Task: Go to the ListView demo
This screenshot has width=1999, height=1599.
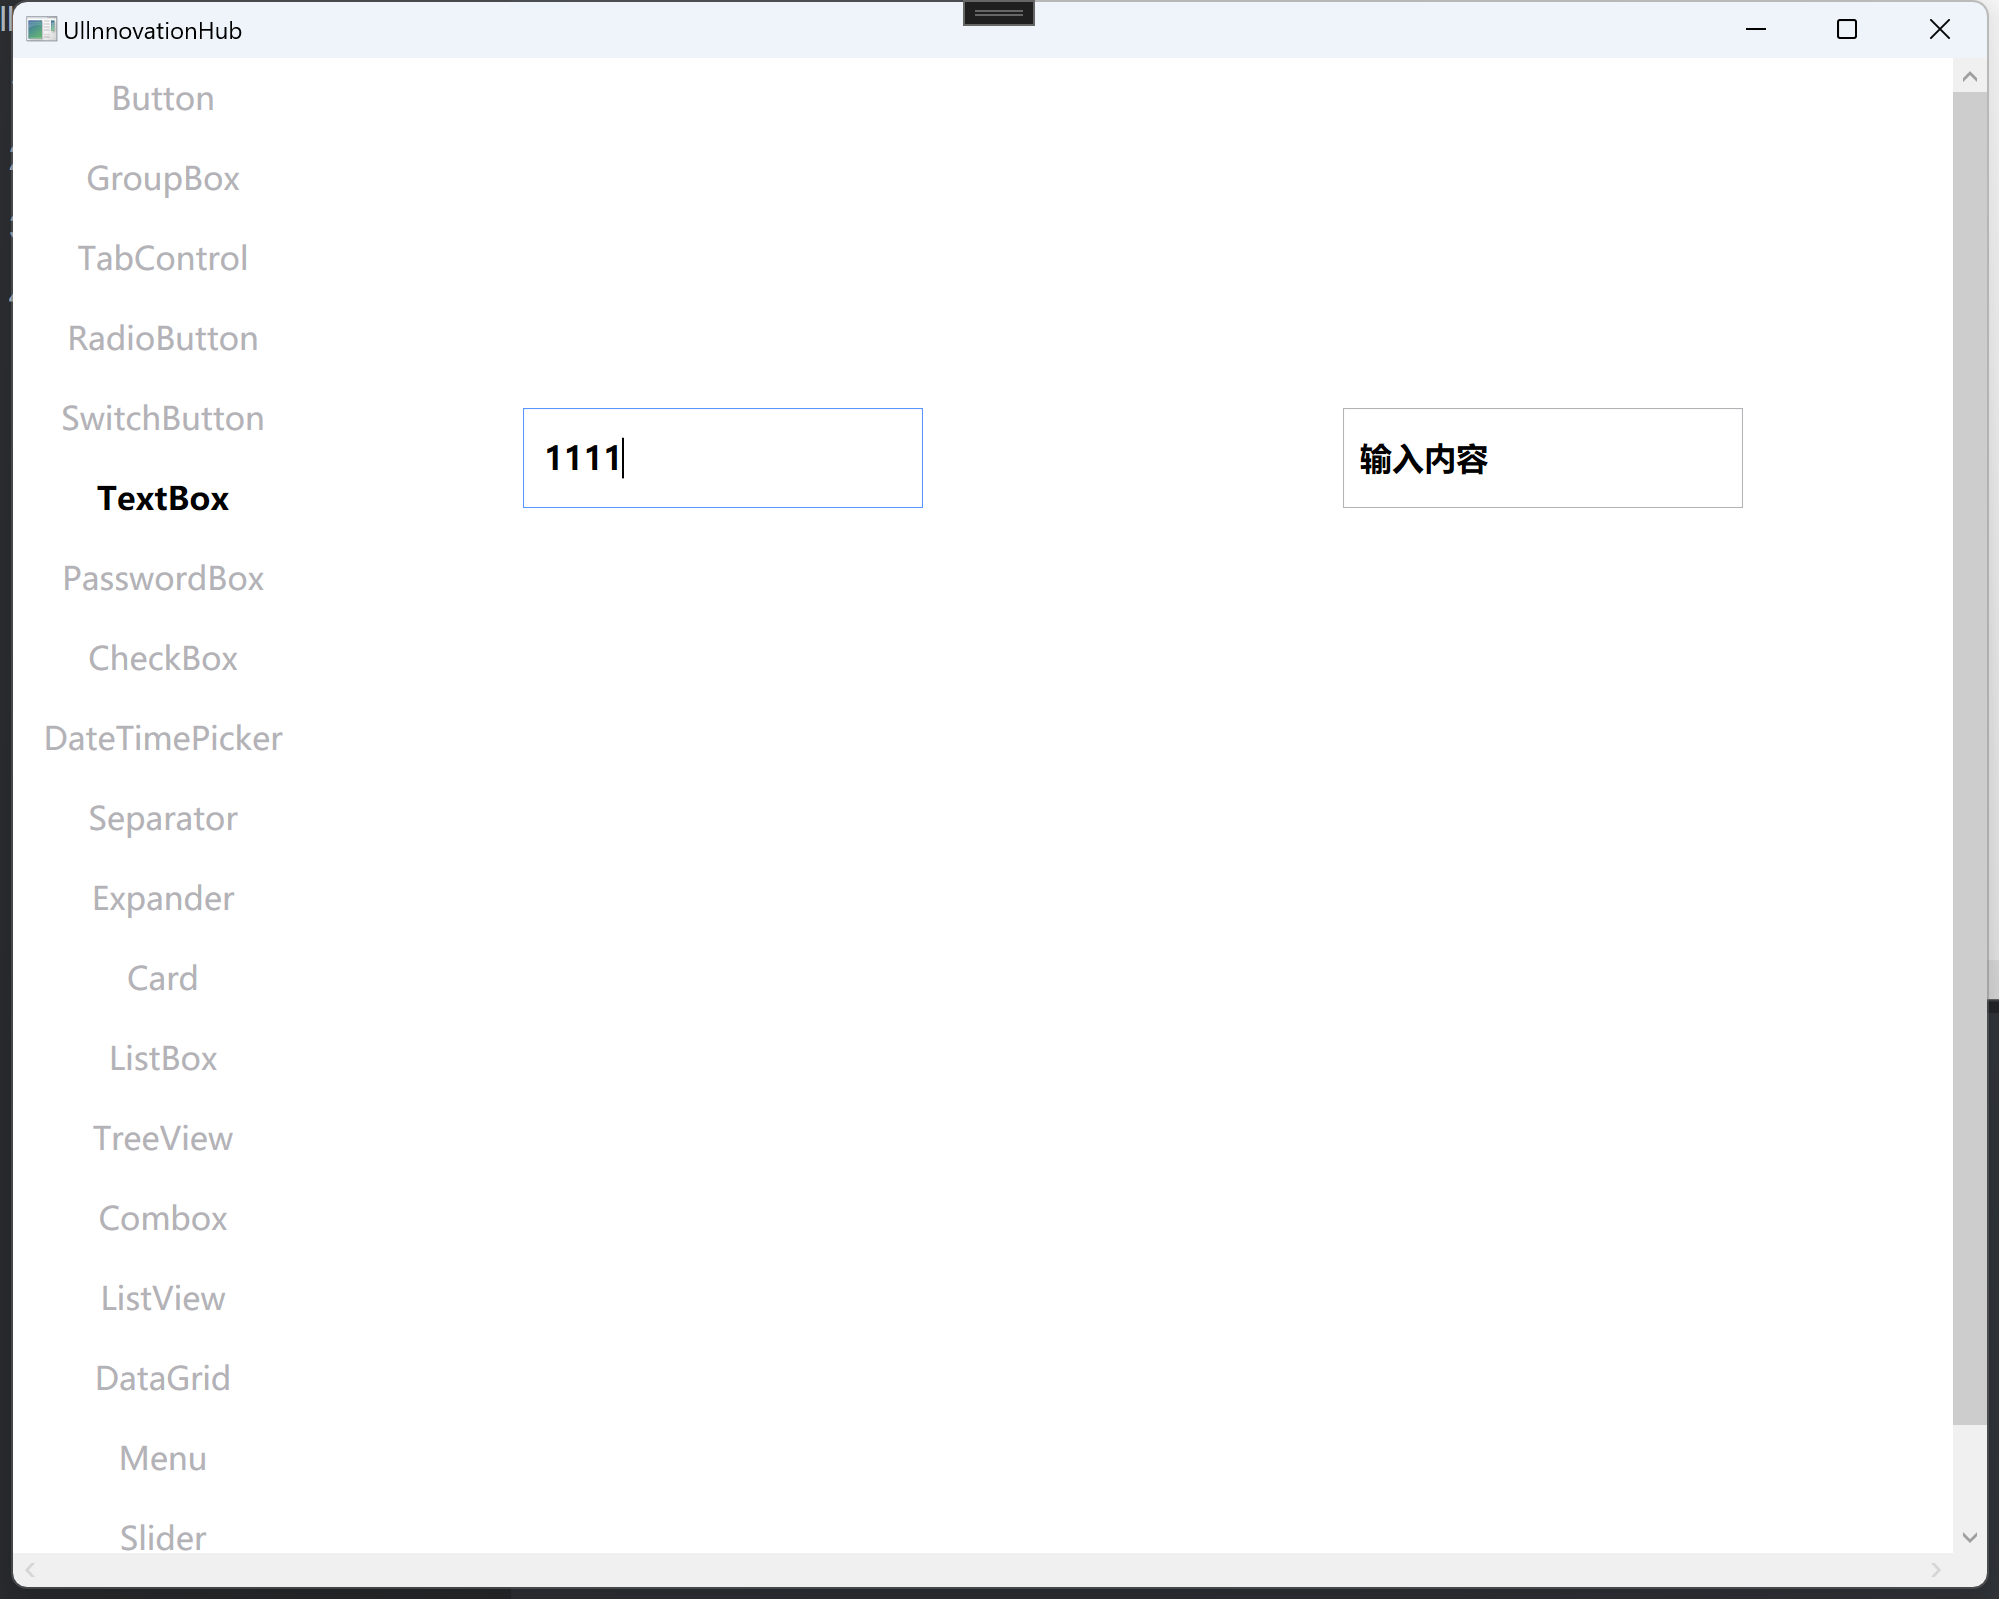Action: point(163,1299)
